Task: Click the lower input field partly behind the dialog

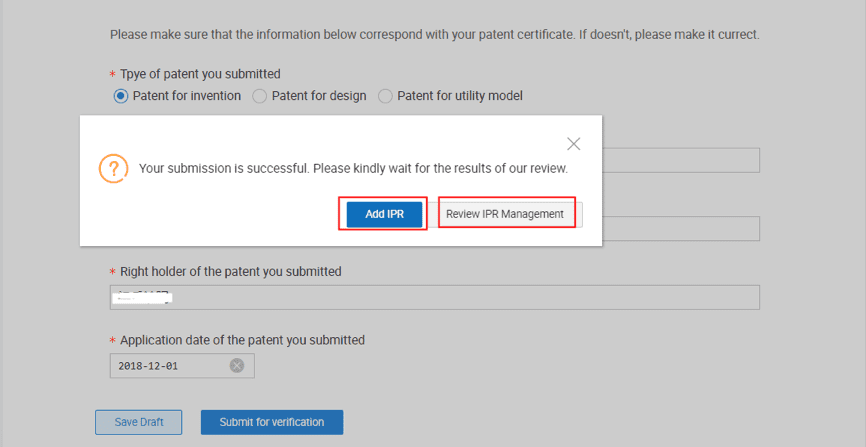Action: click(x=680, y=229)
